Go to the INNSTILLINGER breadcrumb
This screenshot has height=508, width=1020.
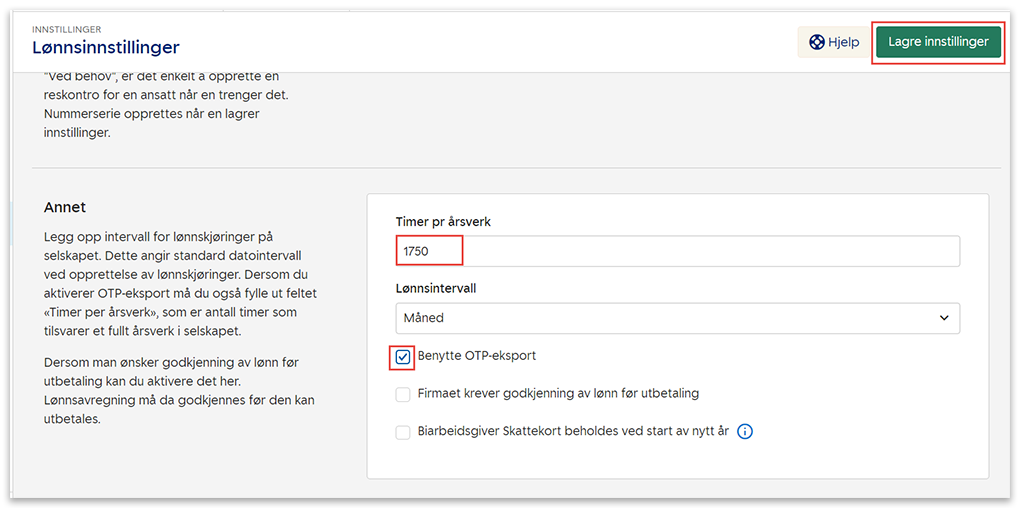click(66, 30)
